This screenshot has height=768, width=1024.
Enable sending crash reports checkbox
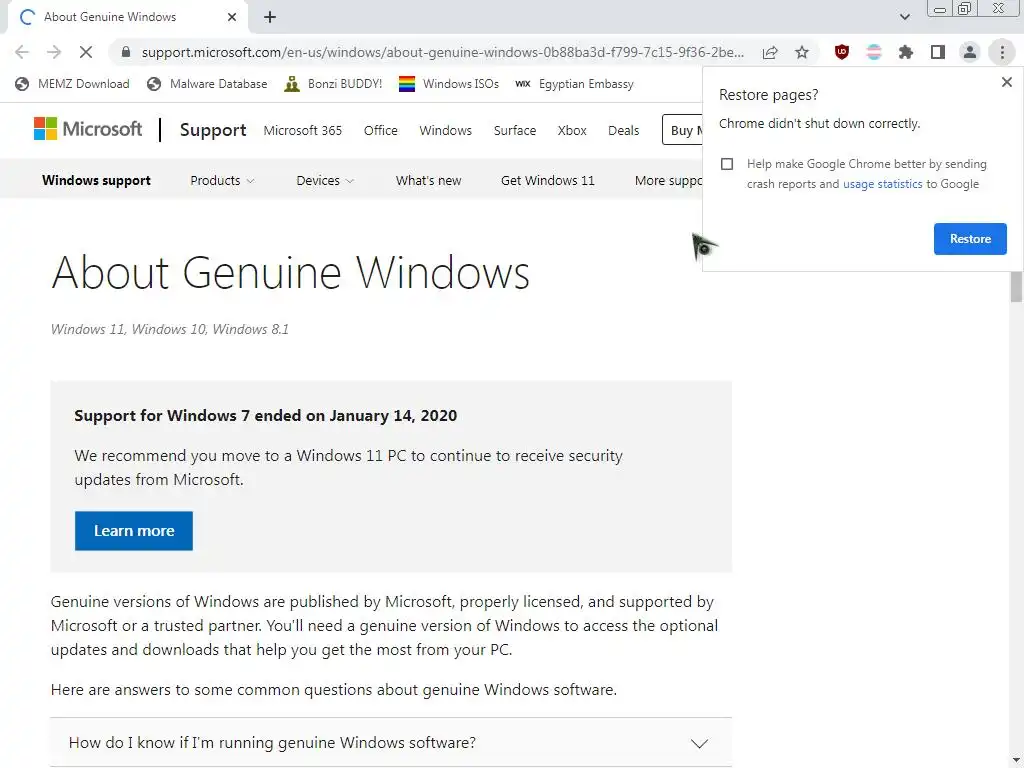coord(727,164)
